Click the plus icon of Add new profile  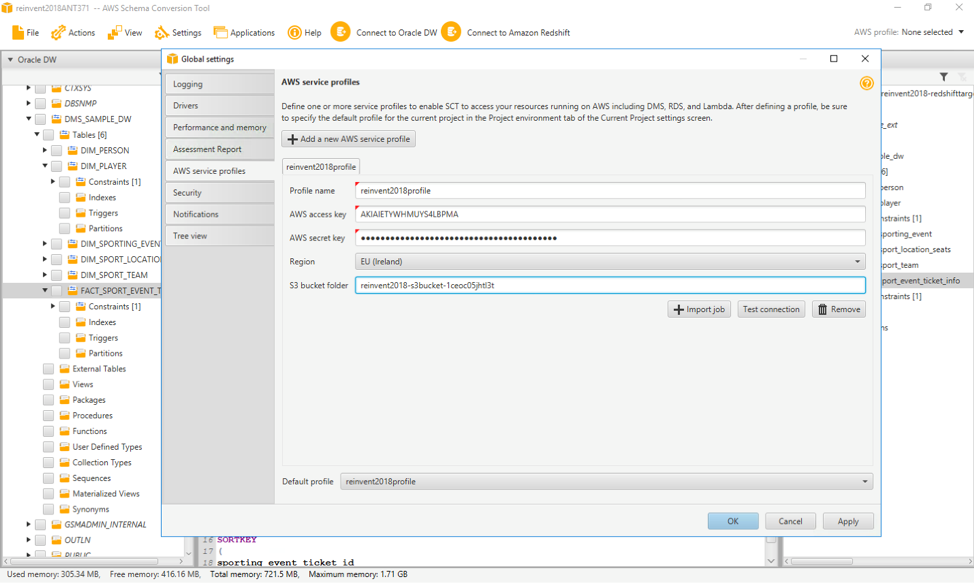[x=293, y=139]
